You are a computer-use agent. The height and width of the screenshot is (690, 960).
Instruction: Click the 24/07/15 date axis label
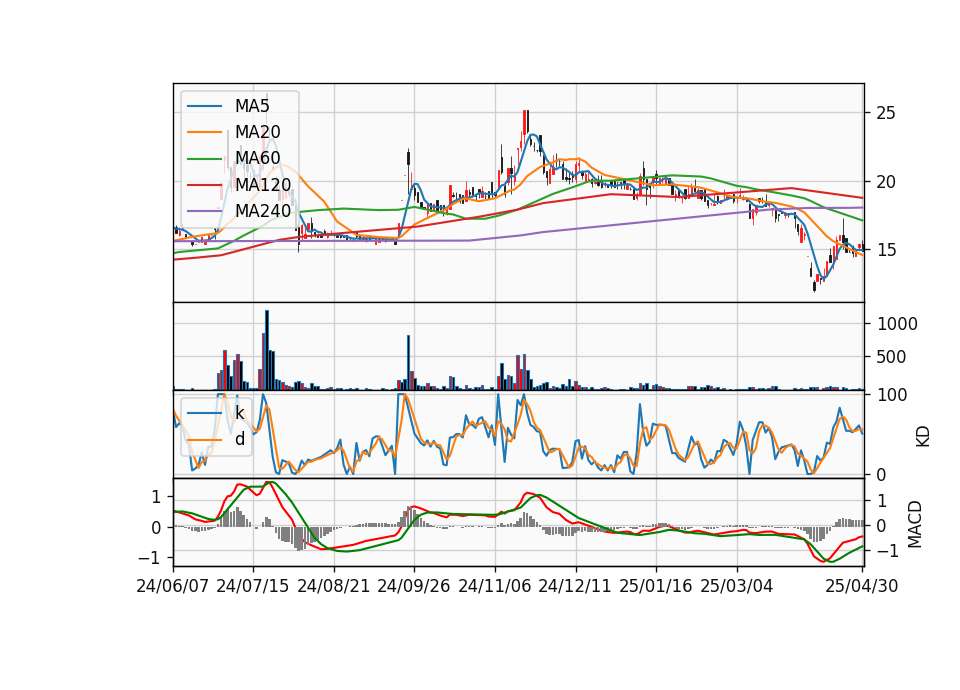(x=253, y=586)
